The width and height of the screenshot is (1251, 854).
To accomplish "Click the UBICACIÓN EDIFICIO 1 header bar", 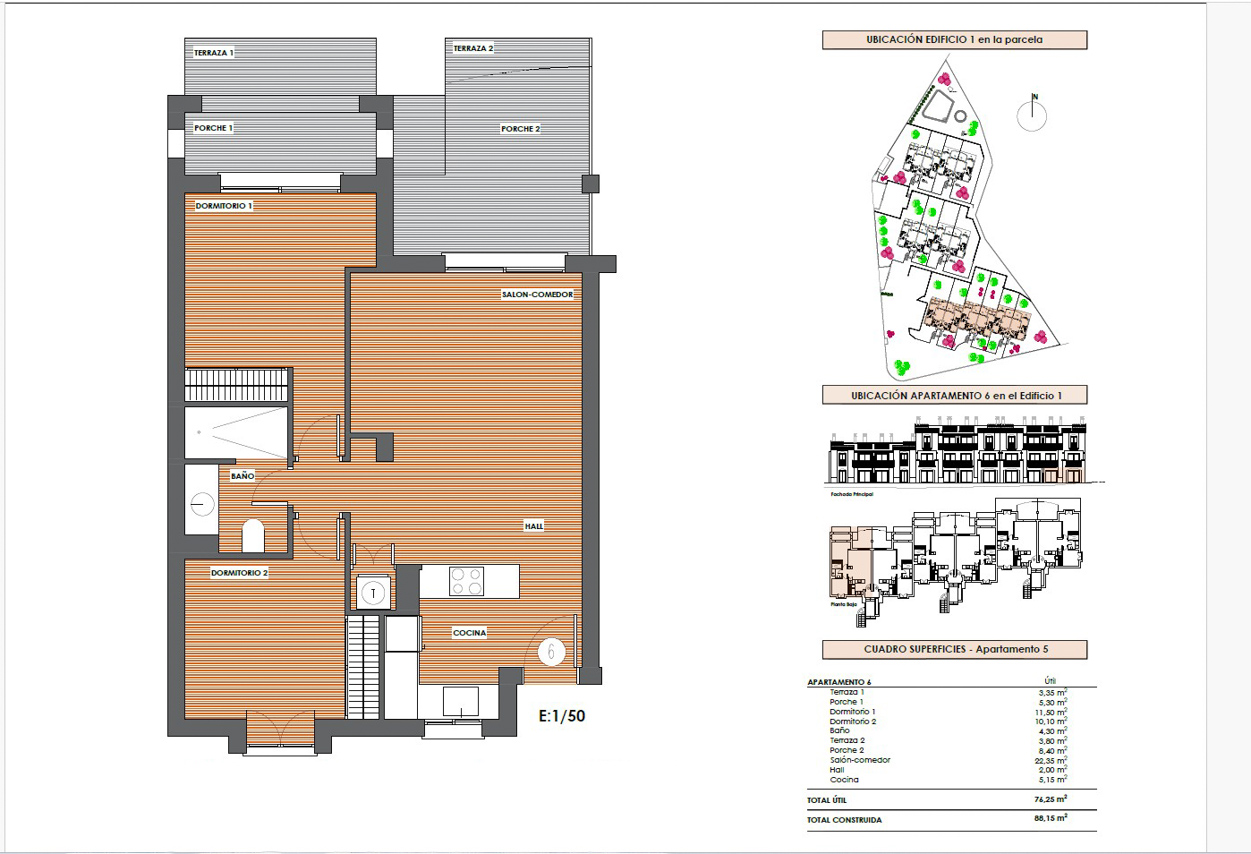I will click(953, 40).
